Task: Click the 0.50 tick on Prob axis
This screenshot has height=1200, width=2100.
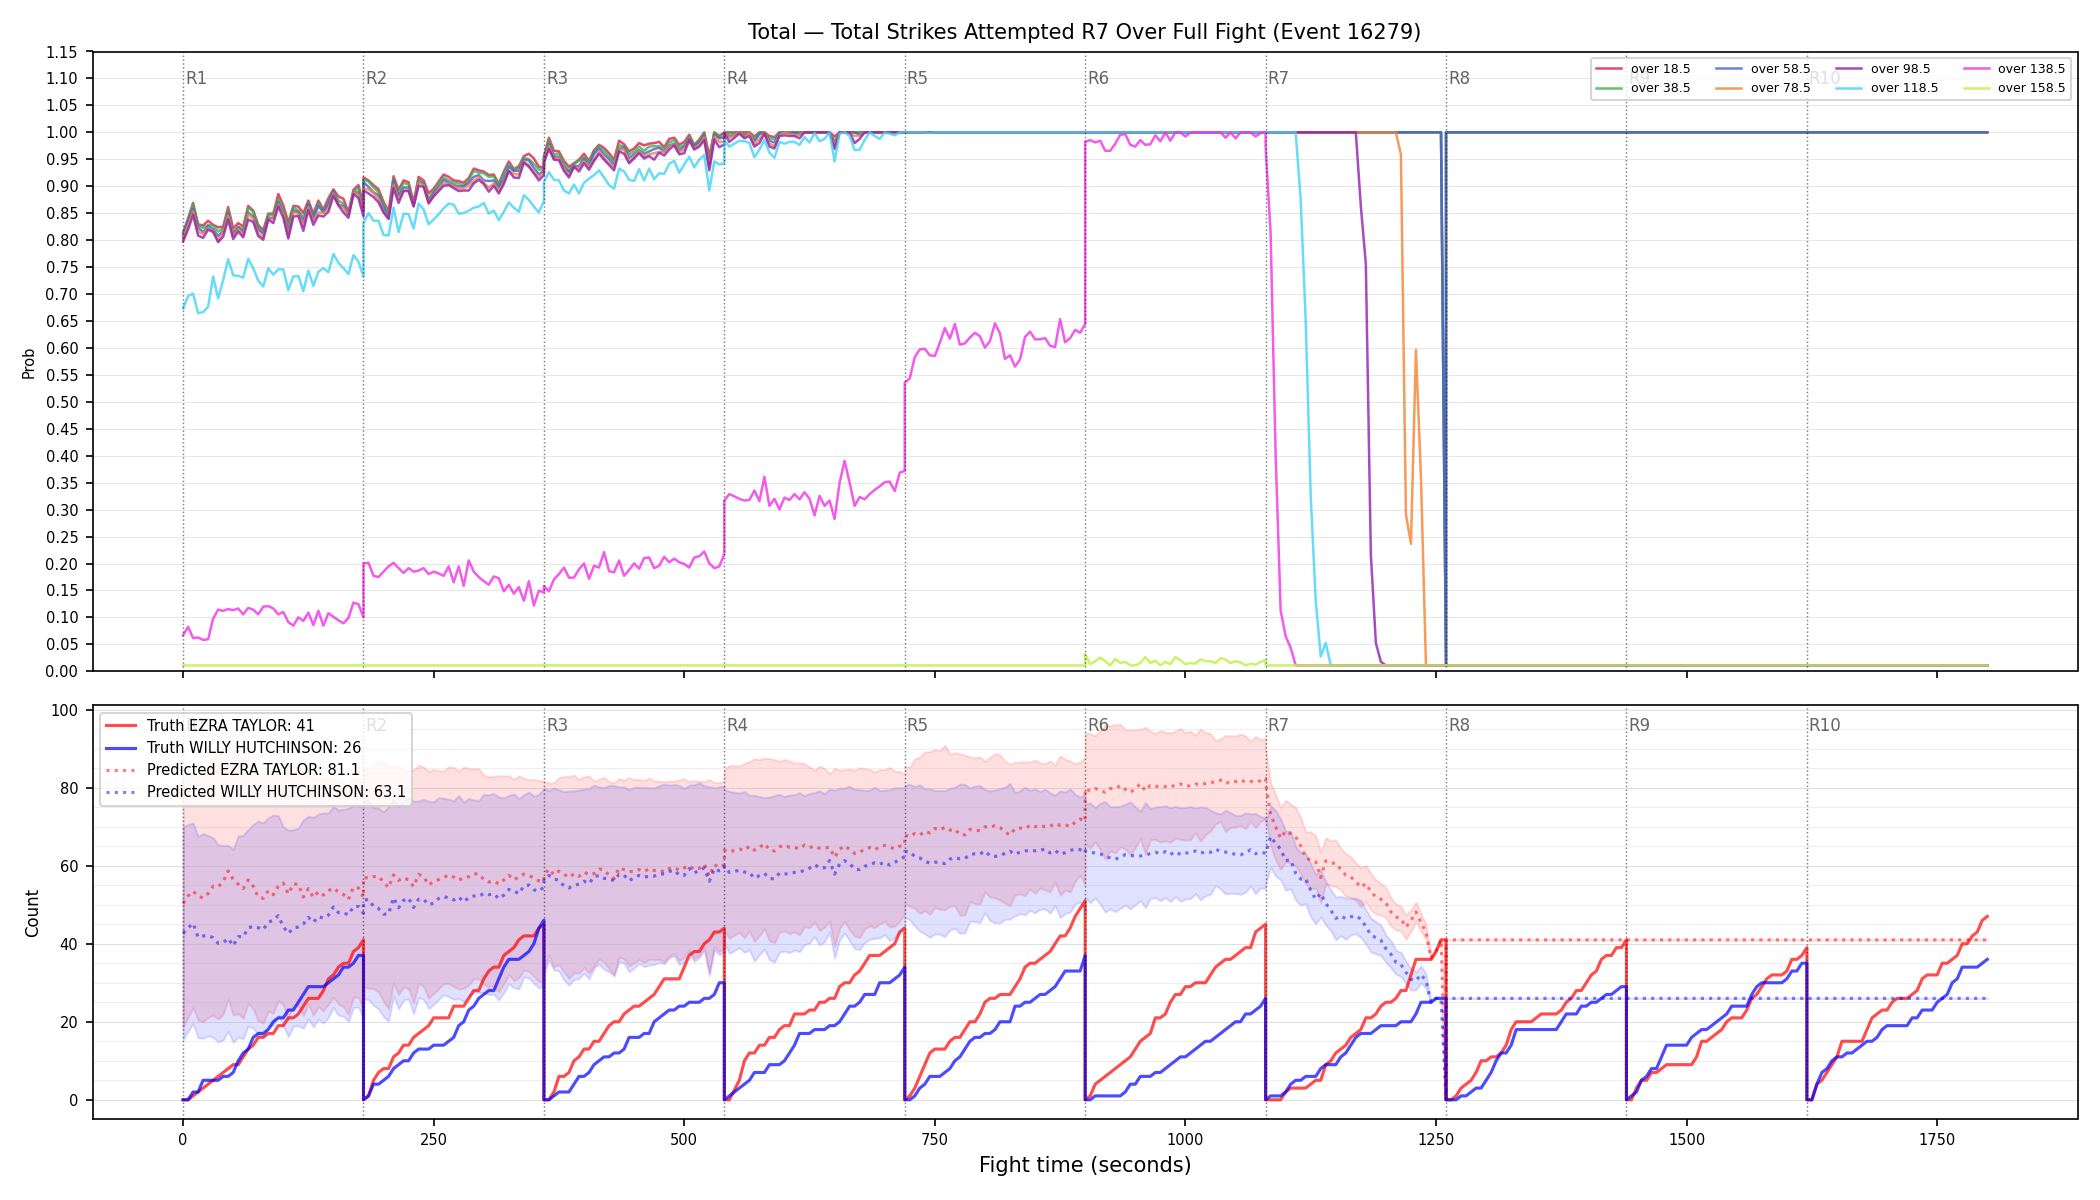Action: [62, 402]
